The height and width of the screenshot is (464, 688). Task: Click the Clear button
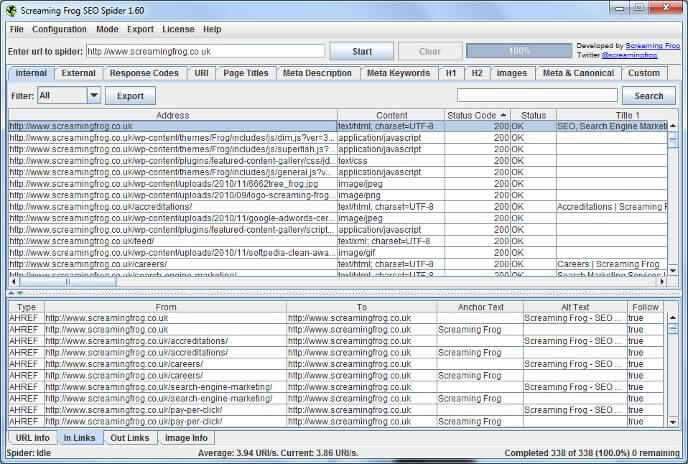tap(429, 51)
